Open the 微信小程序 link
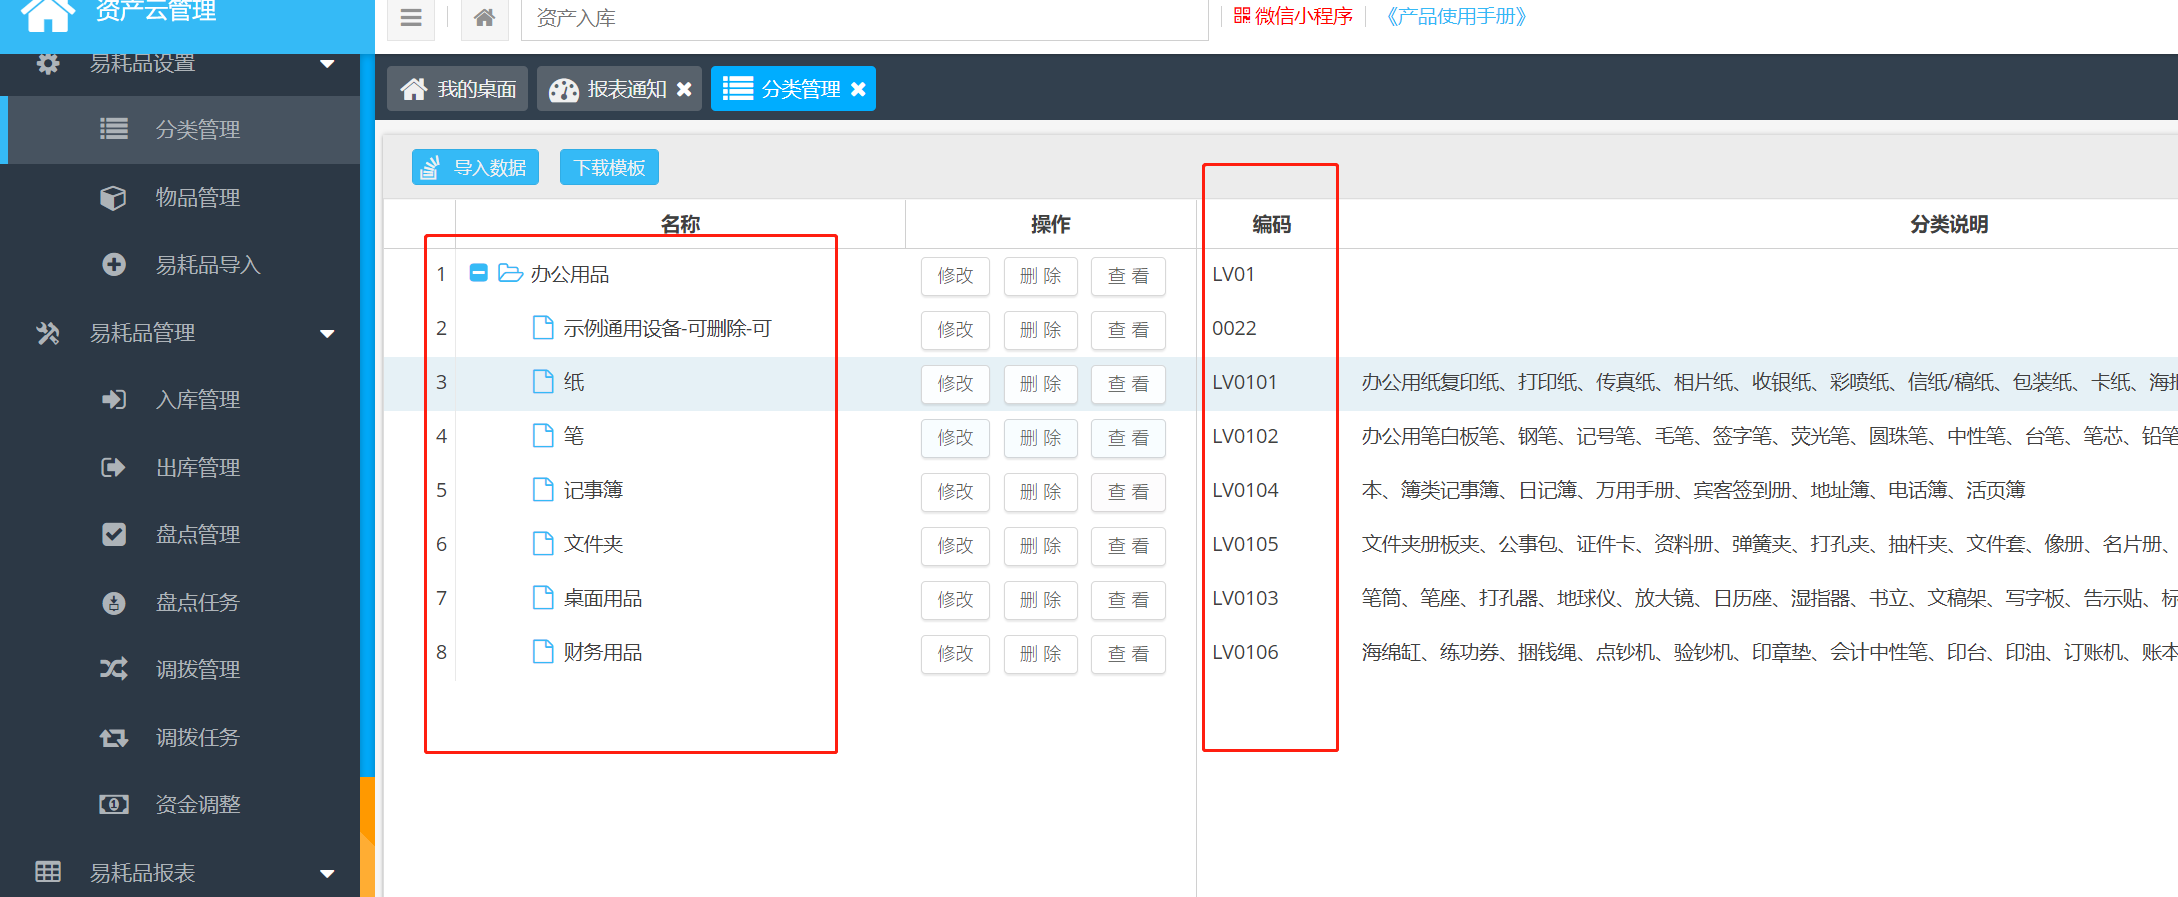This screenshot has width=2178, height=897. pyautogui.click(x=1293, y=16)
